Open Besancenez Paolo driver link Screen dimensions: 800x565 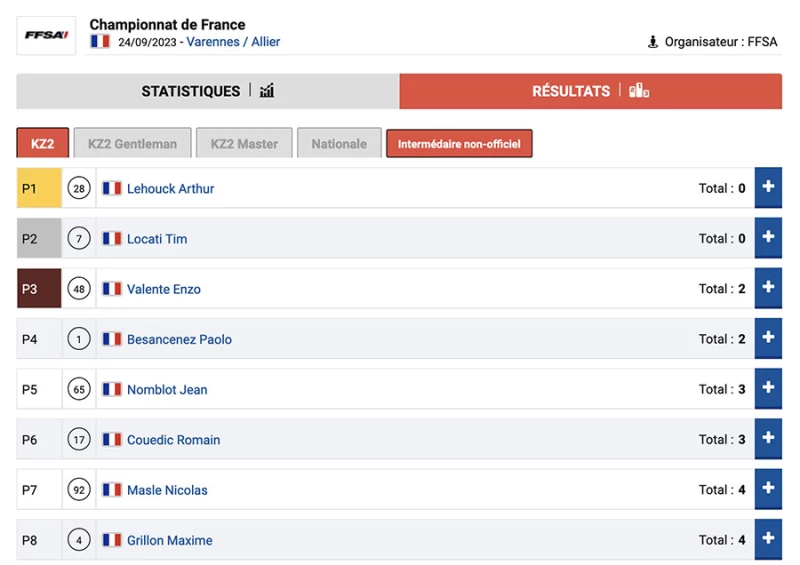click(x=179, y=339)
